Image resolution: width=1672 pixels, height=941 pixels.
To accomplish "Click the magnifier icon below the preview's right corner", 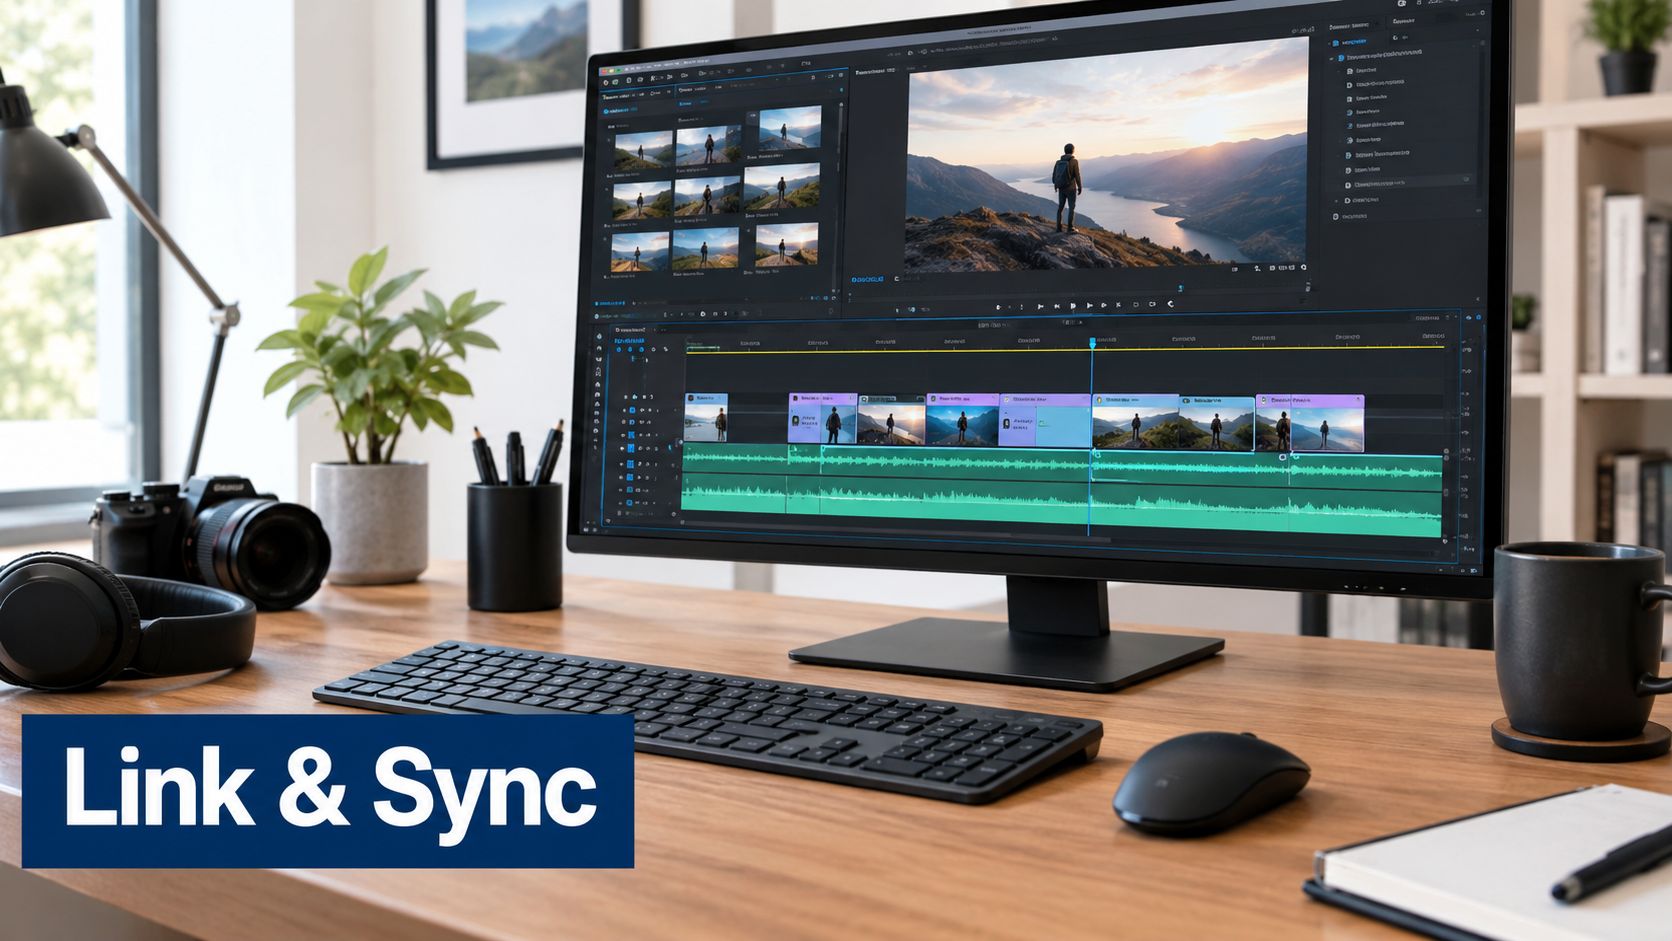I will (x=1304, y=268).
